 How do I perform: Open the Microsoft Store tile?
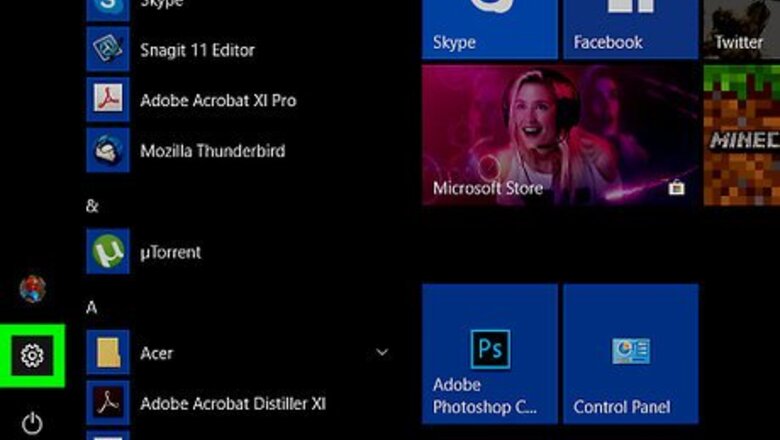click(560, 135)
